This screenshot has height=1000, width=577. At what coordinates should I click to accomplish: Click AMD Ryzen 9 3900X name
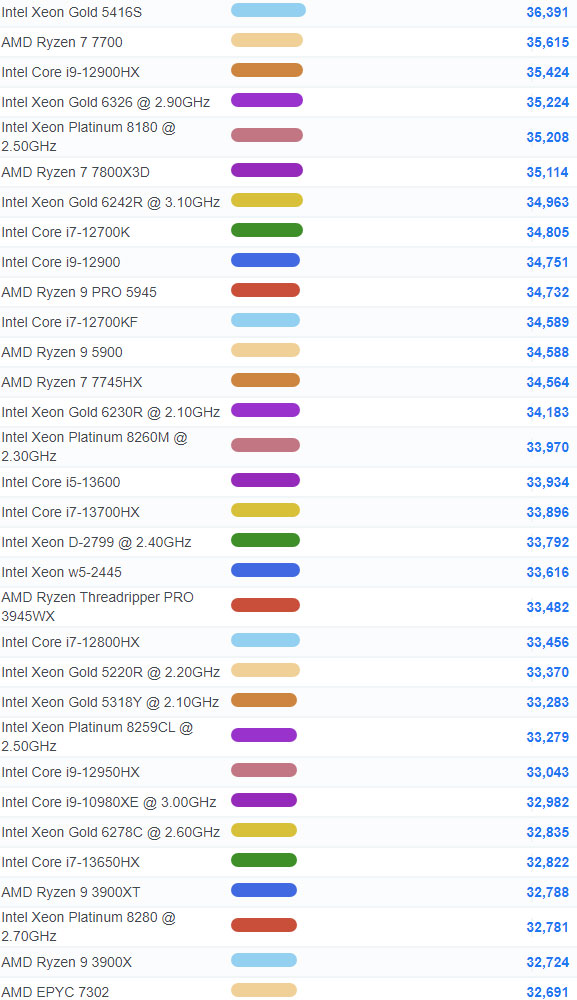pos(66,962)
